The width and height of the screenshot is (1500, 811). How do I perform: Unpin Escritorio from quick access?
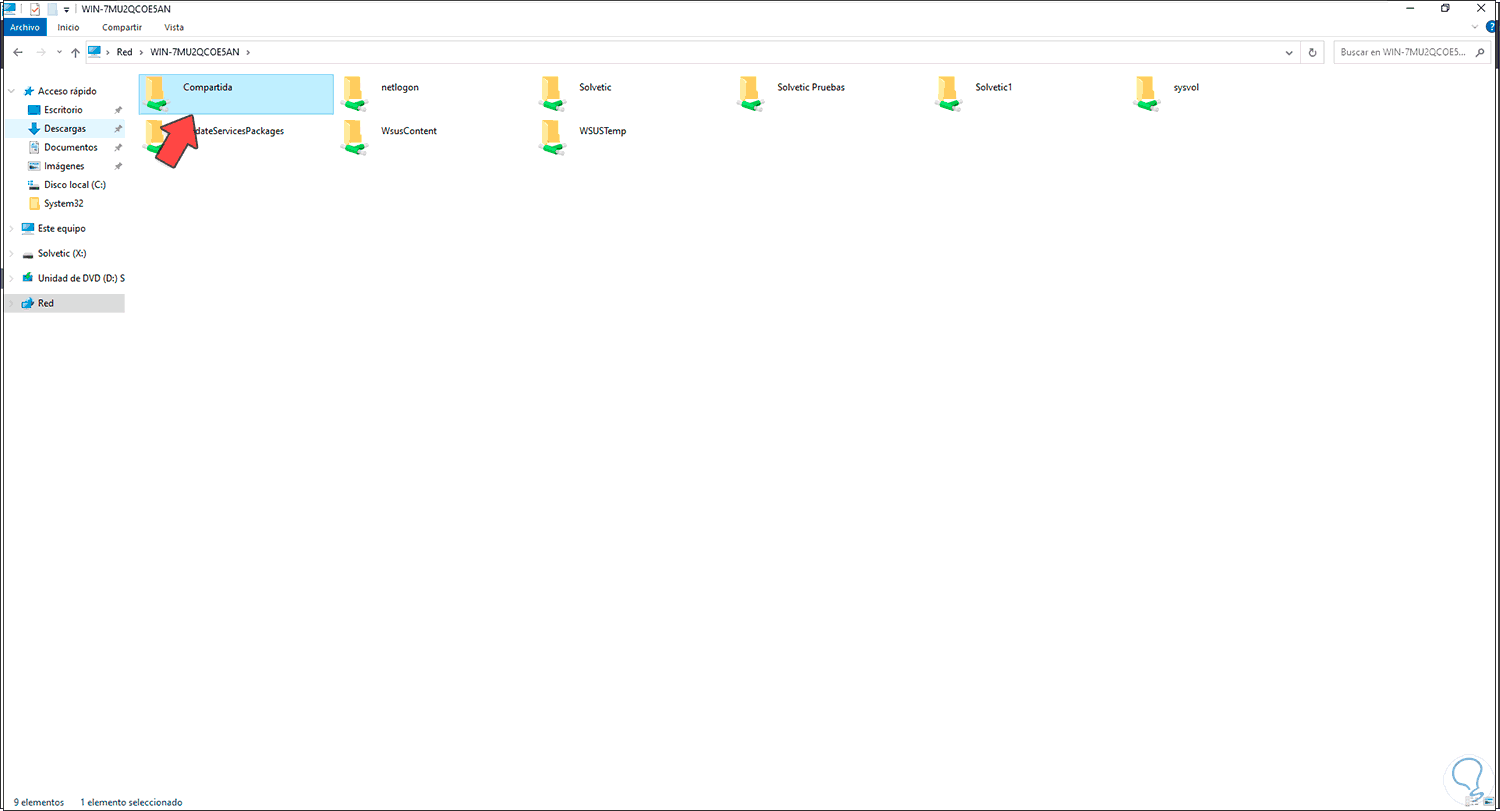tap(117, 110)
